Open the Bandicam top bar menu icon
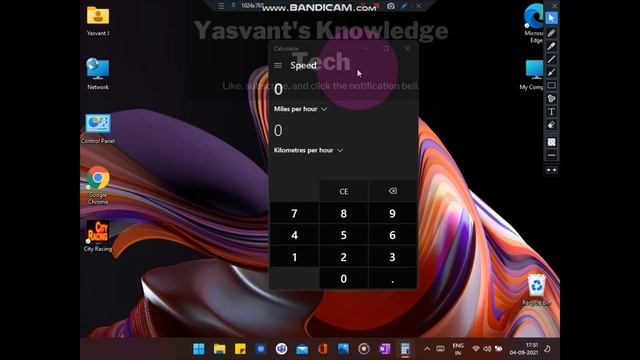This screenshot has width=640, height=360. pos(221,6)
